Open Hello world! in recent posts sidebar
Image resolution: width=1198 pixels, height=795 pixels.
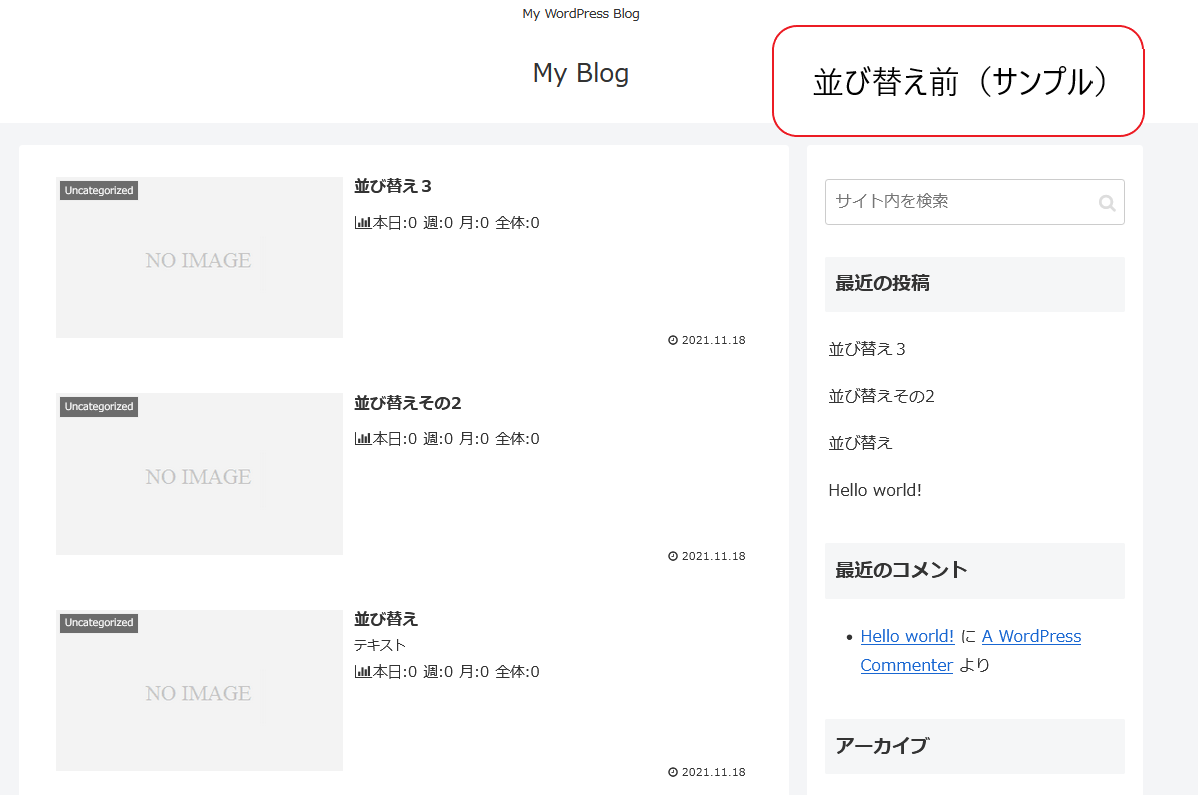(x=875, y=490)
